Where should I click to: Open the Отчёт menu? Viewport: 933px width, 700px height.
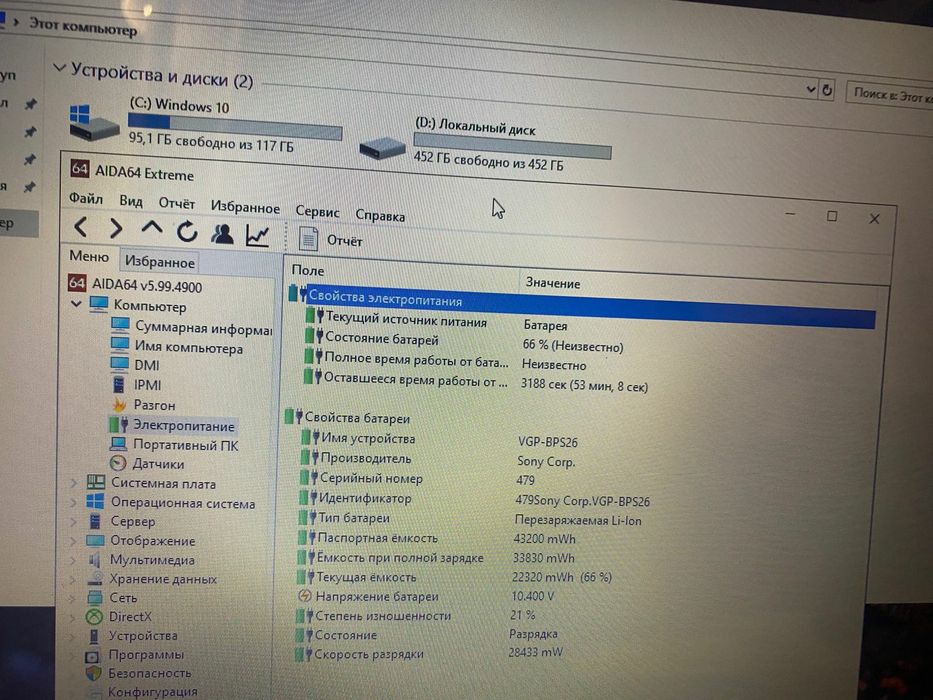pyautogui.click(x=176, y=204)
